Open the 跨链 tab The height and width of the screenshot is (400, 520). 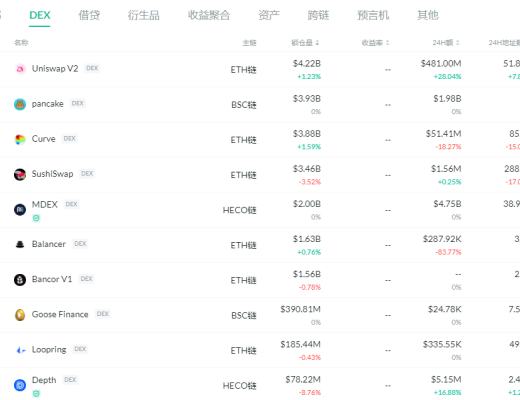318,15
